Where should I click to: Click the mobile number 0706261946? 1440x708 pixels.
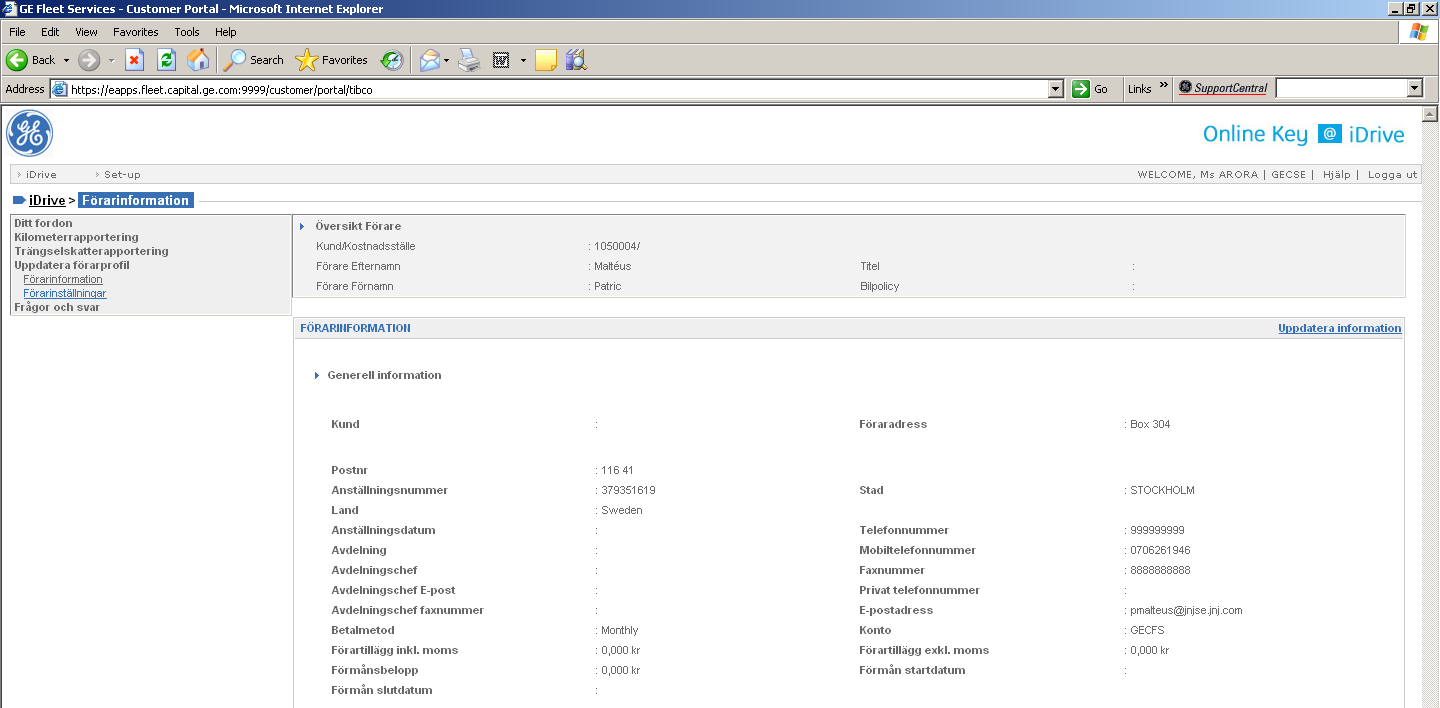[1160, 550]
